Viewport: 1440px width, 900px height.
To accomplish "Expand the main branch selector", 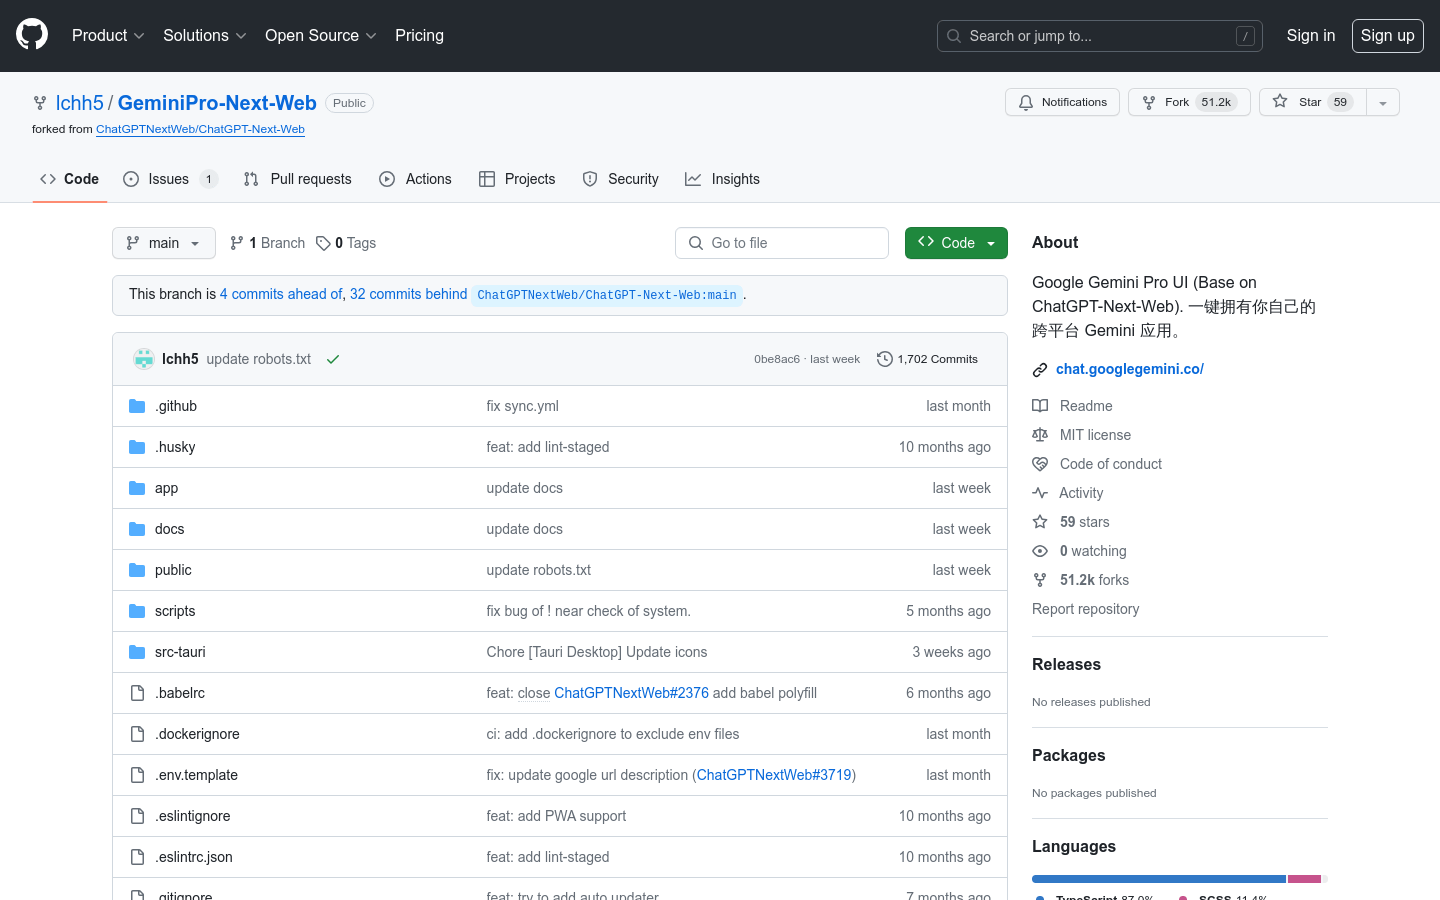I will coord(164,243).
